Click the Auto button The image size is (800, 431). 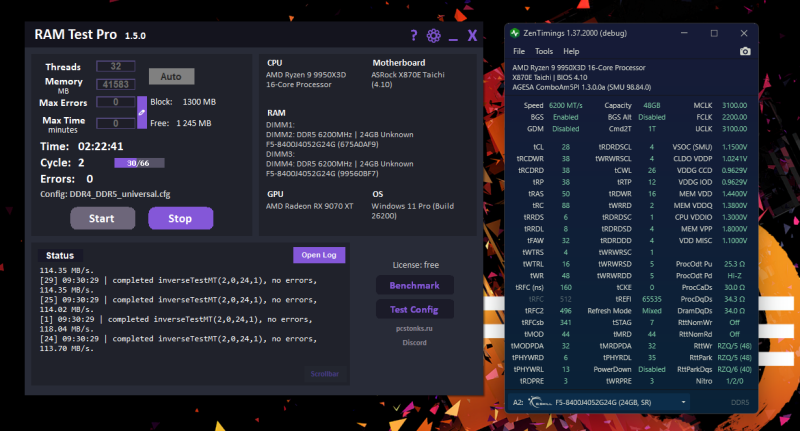(171, 77)
